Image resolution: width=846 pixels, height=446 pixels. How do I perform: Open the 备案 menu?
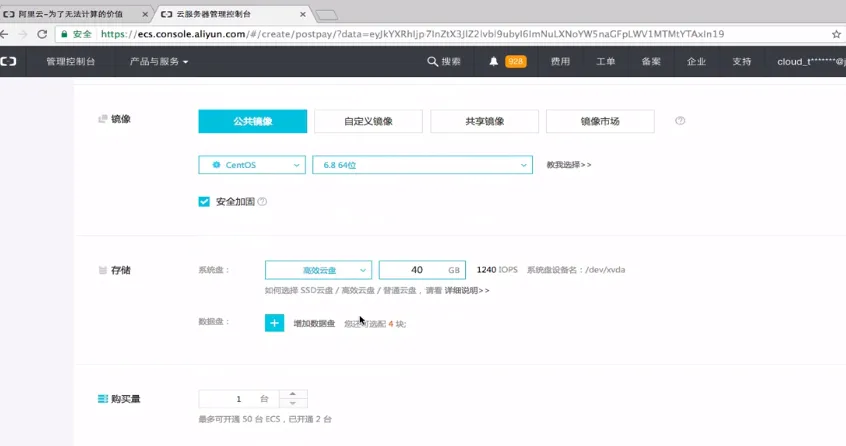(651, 61)
